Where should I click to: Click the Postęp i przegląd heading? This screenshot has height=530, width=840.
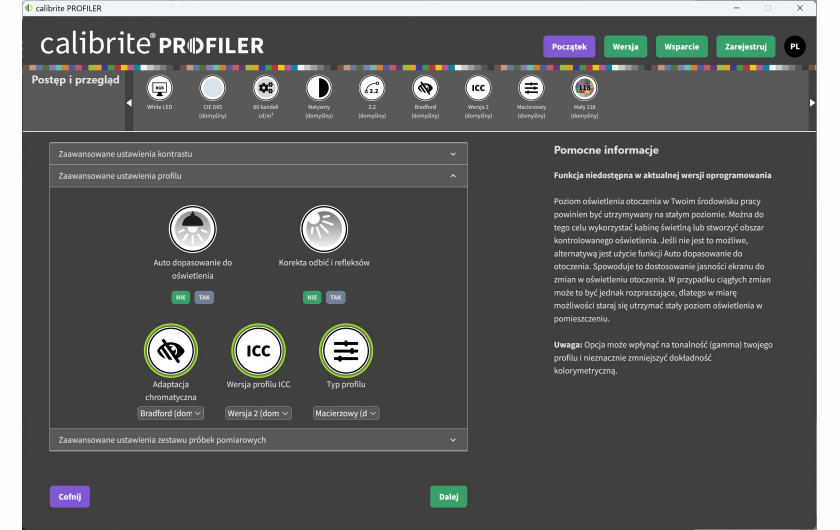tap(76, 80)
